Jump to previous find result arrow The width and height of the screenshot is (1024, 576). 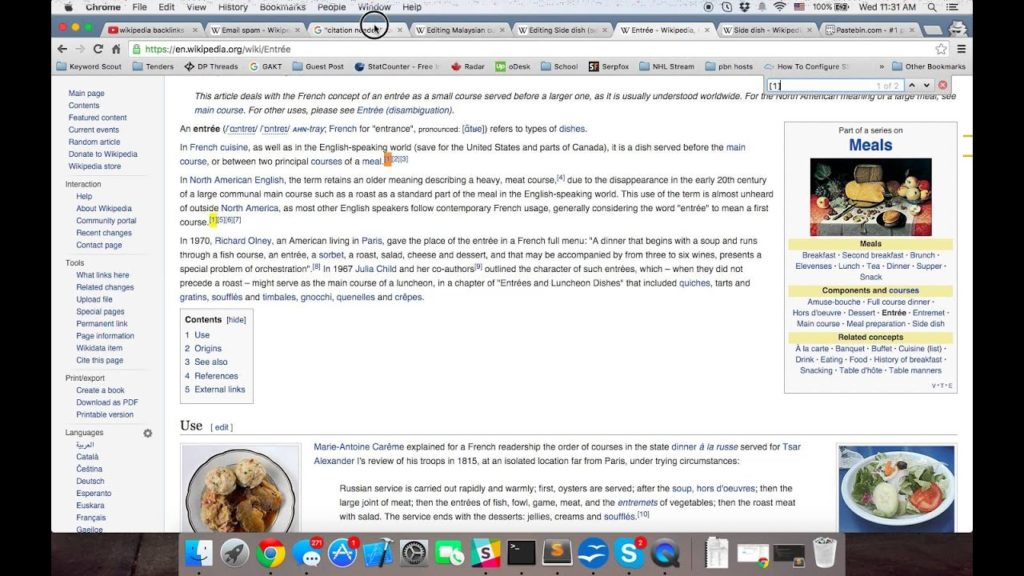coord(912,85)
